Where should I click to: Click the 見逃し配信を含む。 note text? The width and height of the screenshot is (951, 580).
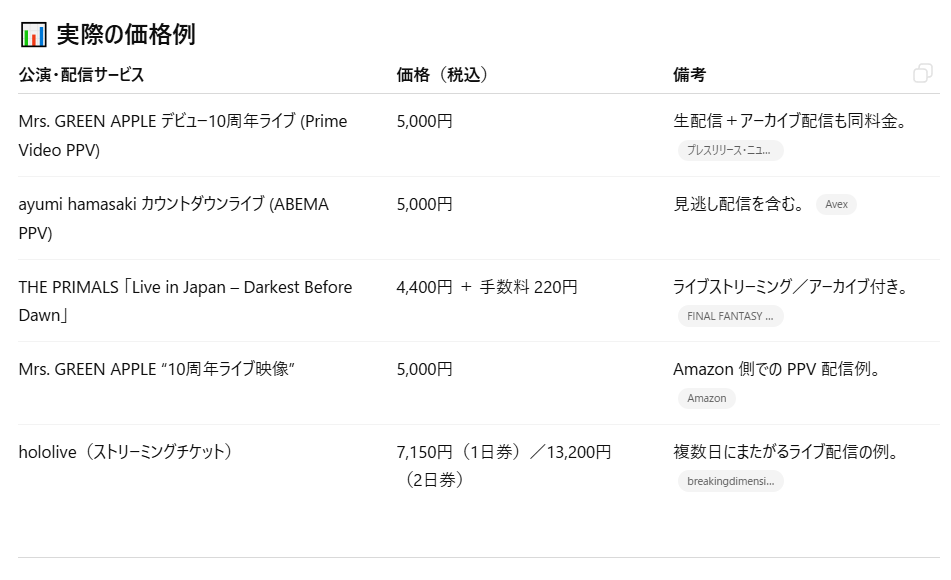(739, 204)
